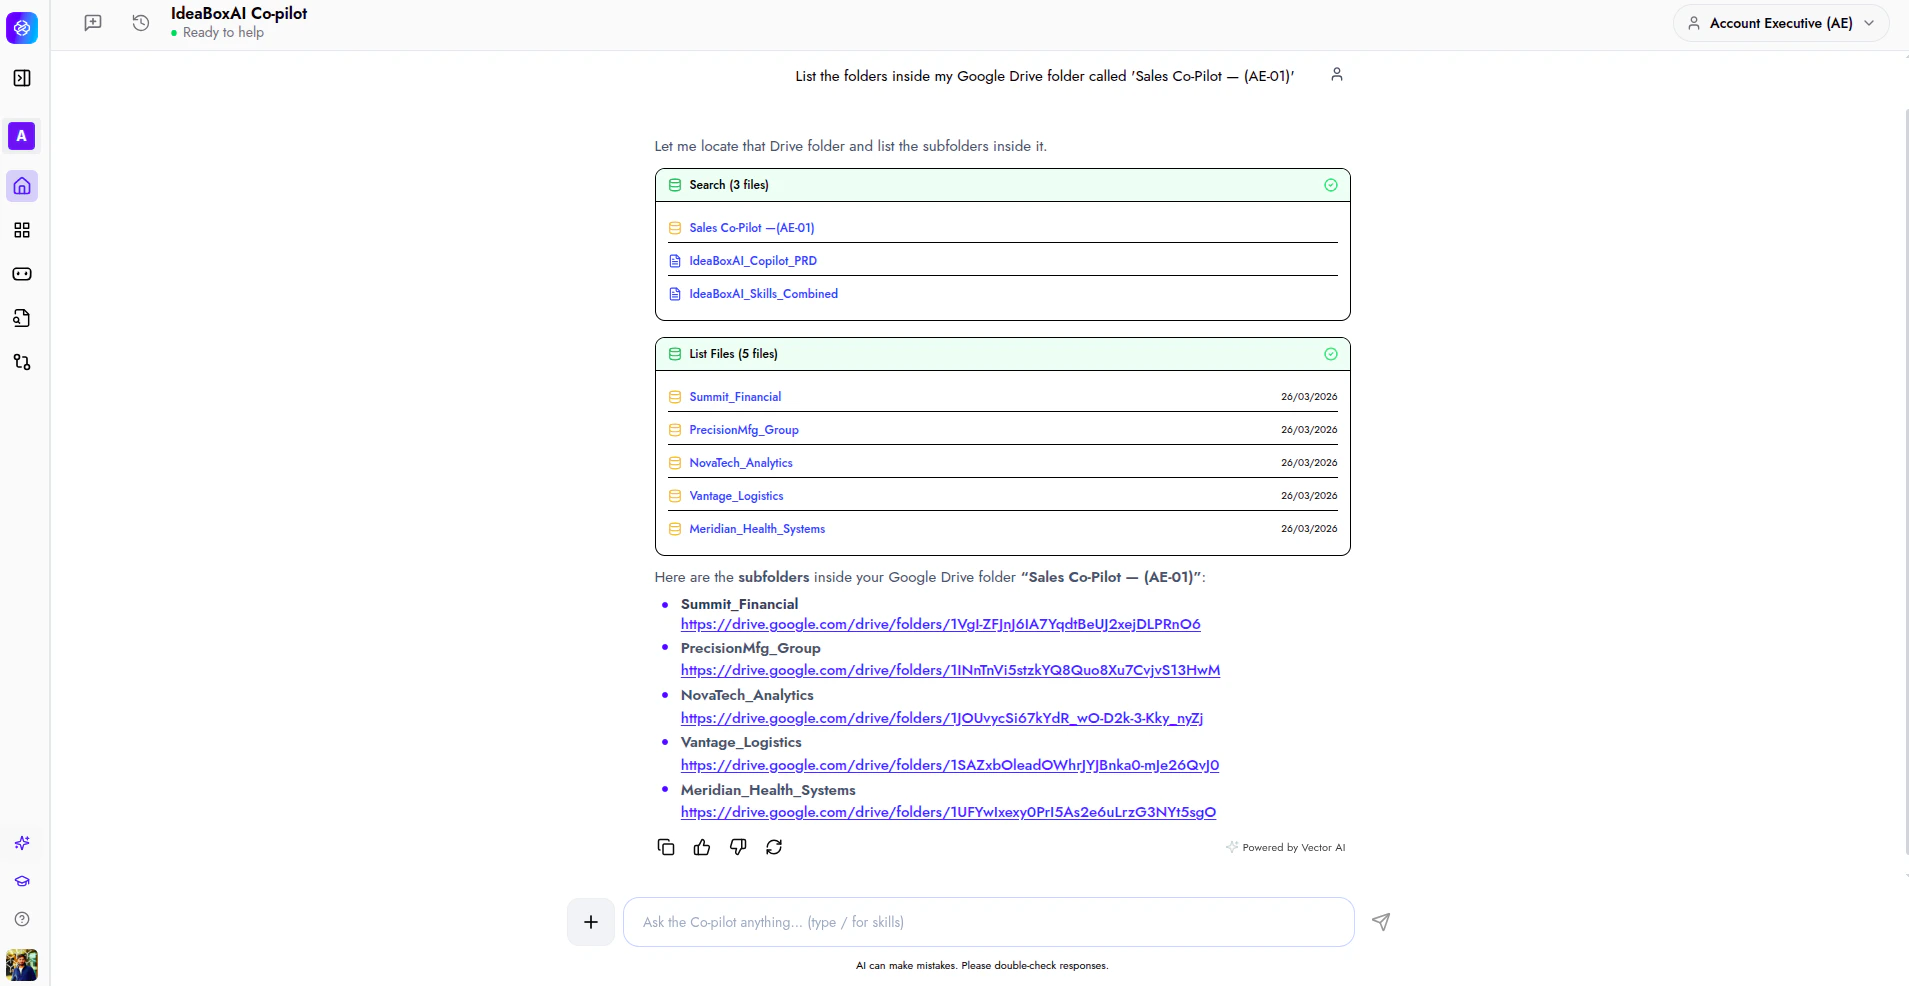Screen dimensions: 1909x986
Task: Click the Vantage_Logistics folder icon
Action: pyautogui.click(x=675, y=496)
